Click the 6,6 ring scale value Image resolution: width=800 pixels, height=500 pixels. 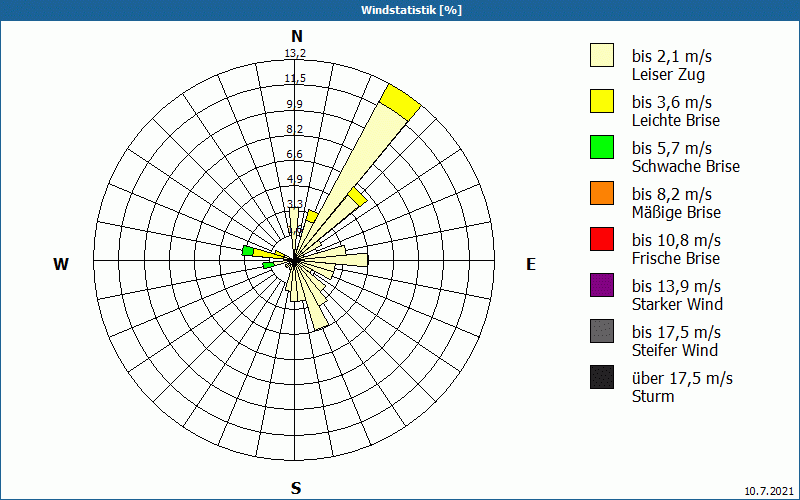[294, 154]
